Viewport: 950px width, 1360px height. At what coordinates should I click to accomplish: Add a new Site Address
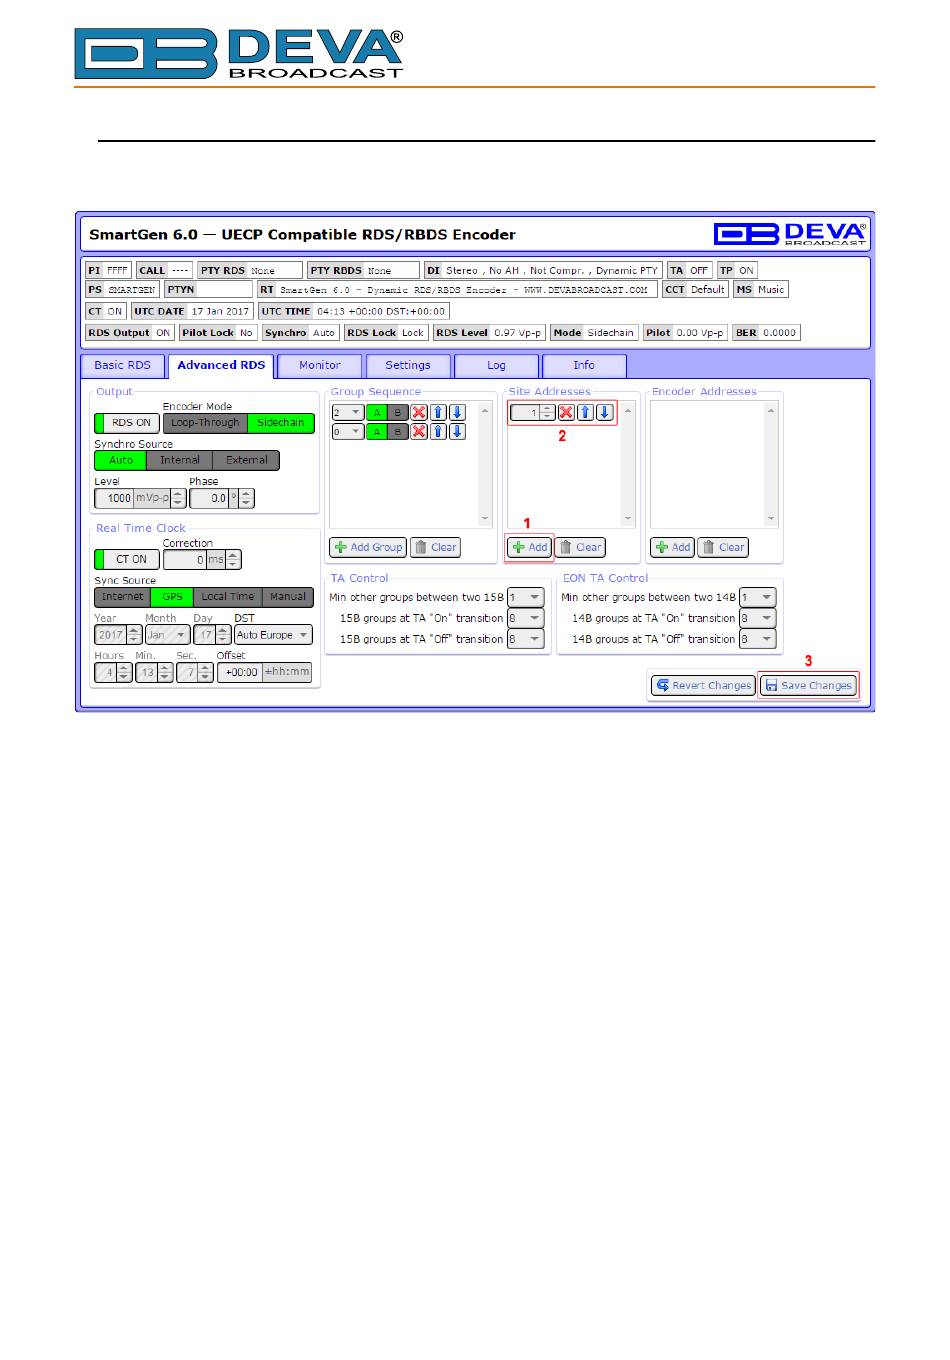coord(530,547)
